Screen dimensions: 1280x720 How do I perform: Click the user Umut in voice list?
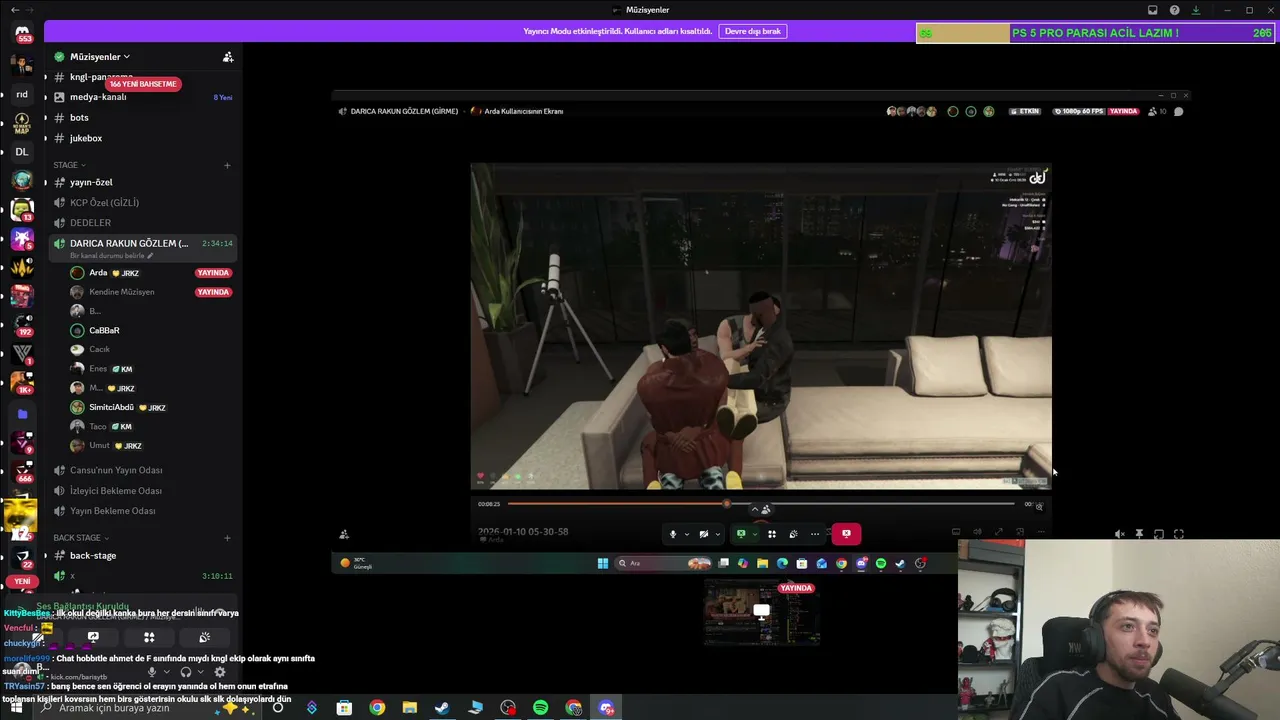99,445
